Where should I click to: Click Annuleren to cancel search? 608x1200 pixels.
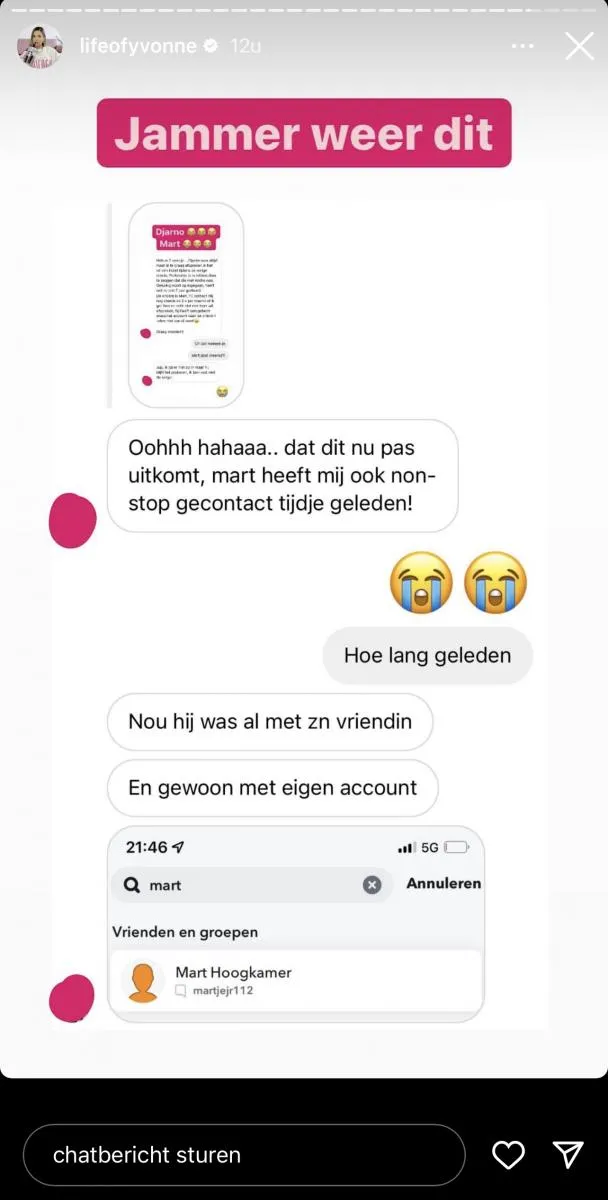tap(443, 884)
